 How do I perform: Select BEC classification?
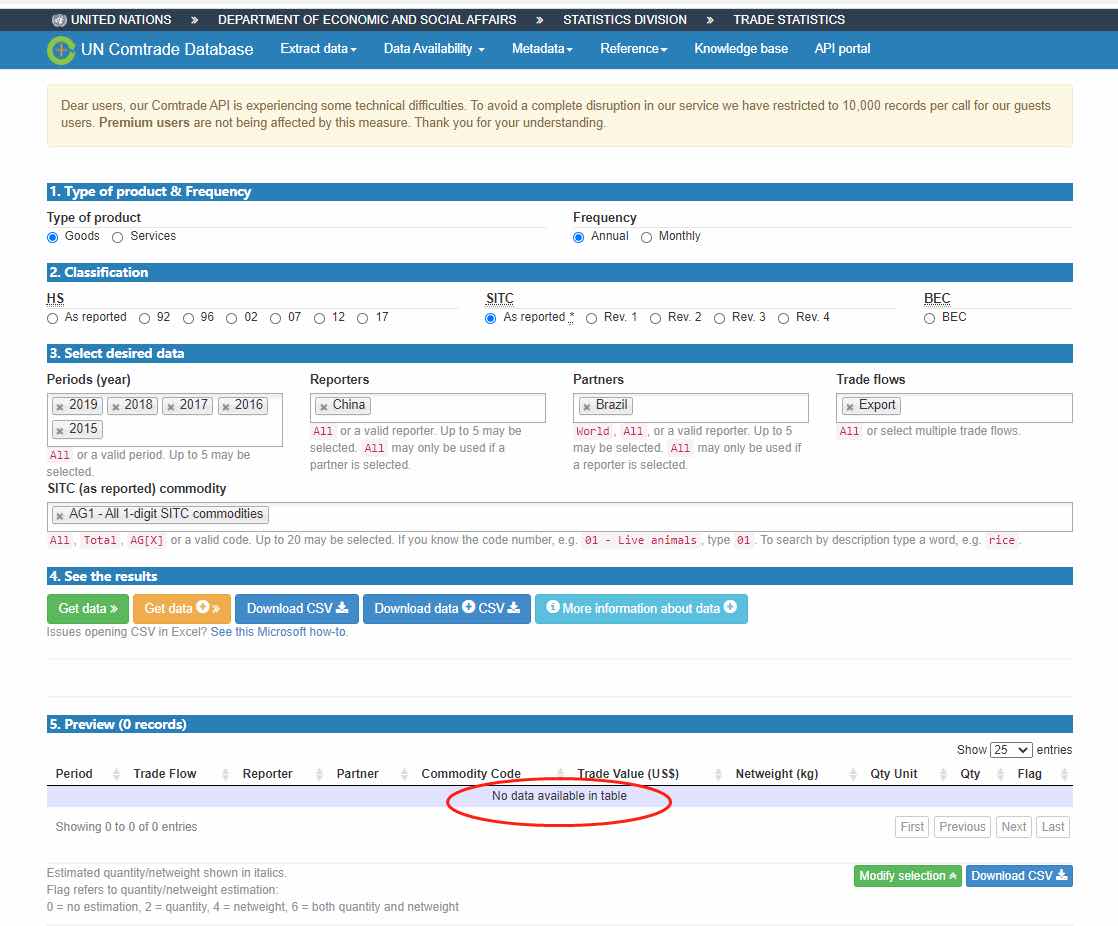pyautogui.click(x=929, y=319)
